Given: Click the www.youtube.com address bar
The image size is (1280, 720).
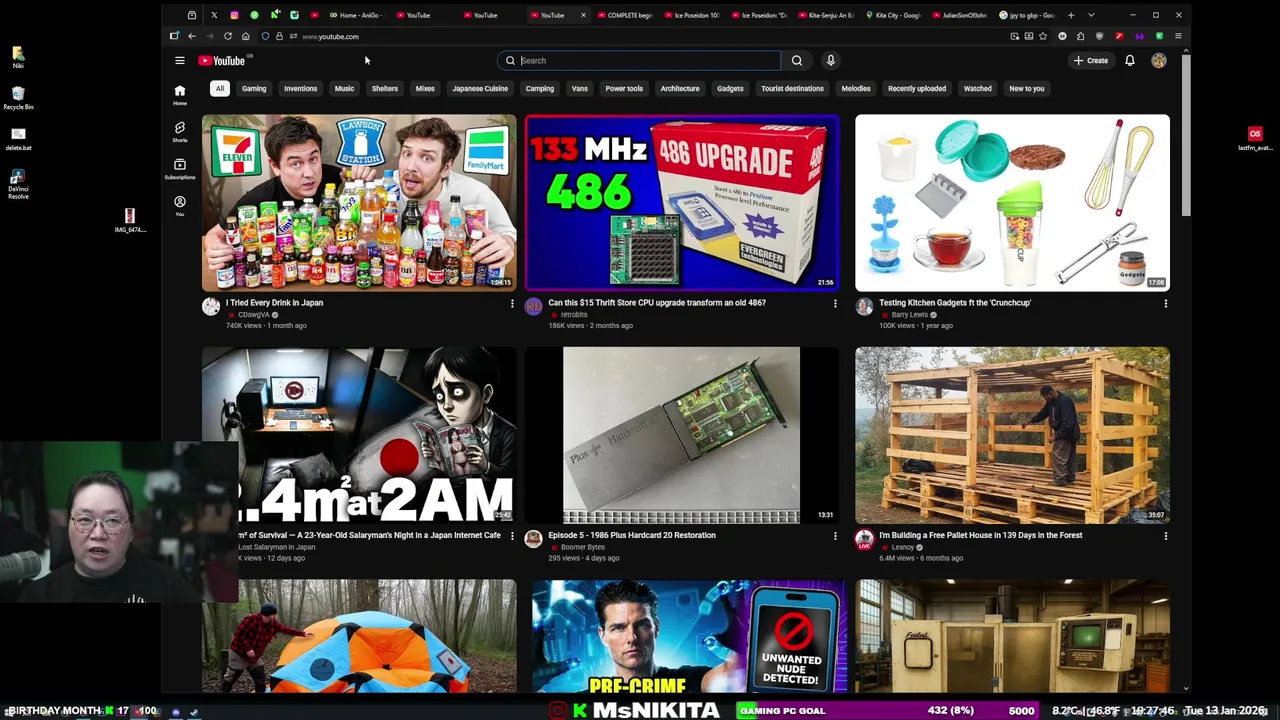Looking at the screenshot, I should coord(330,36).
